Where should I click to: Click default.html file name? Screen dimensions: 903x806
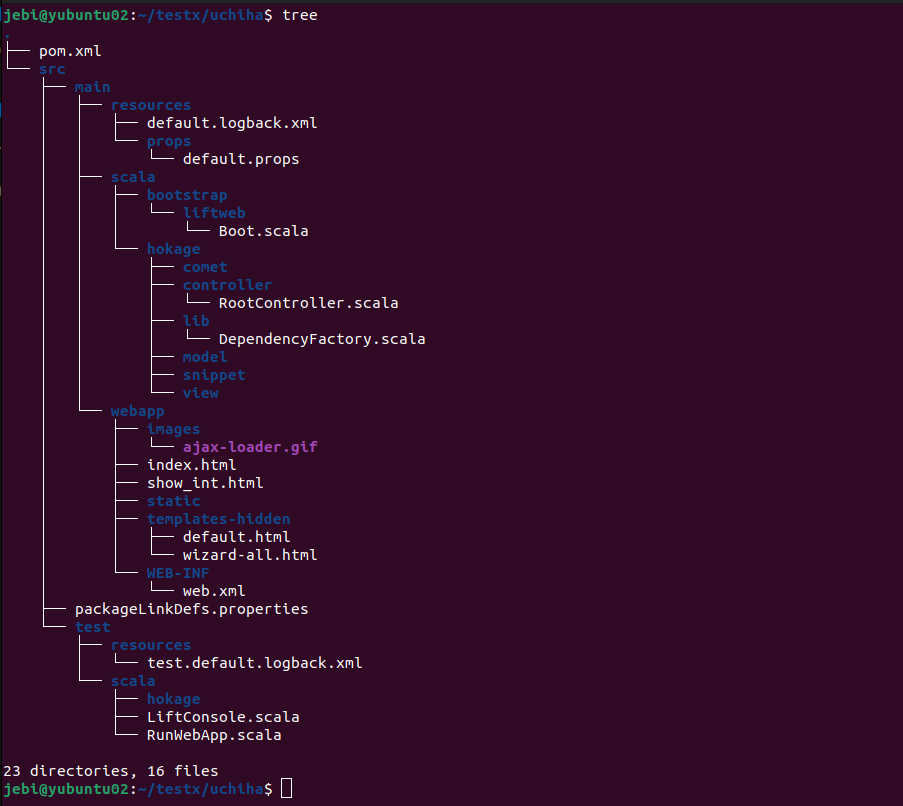(x=236, y=537)
